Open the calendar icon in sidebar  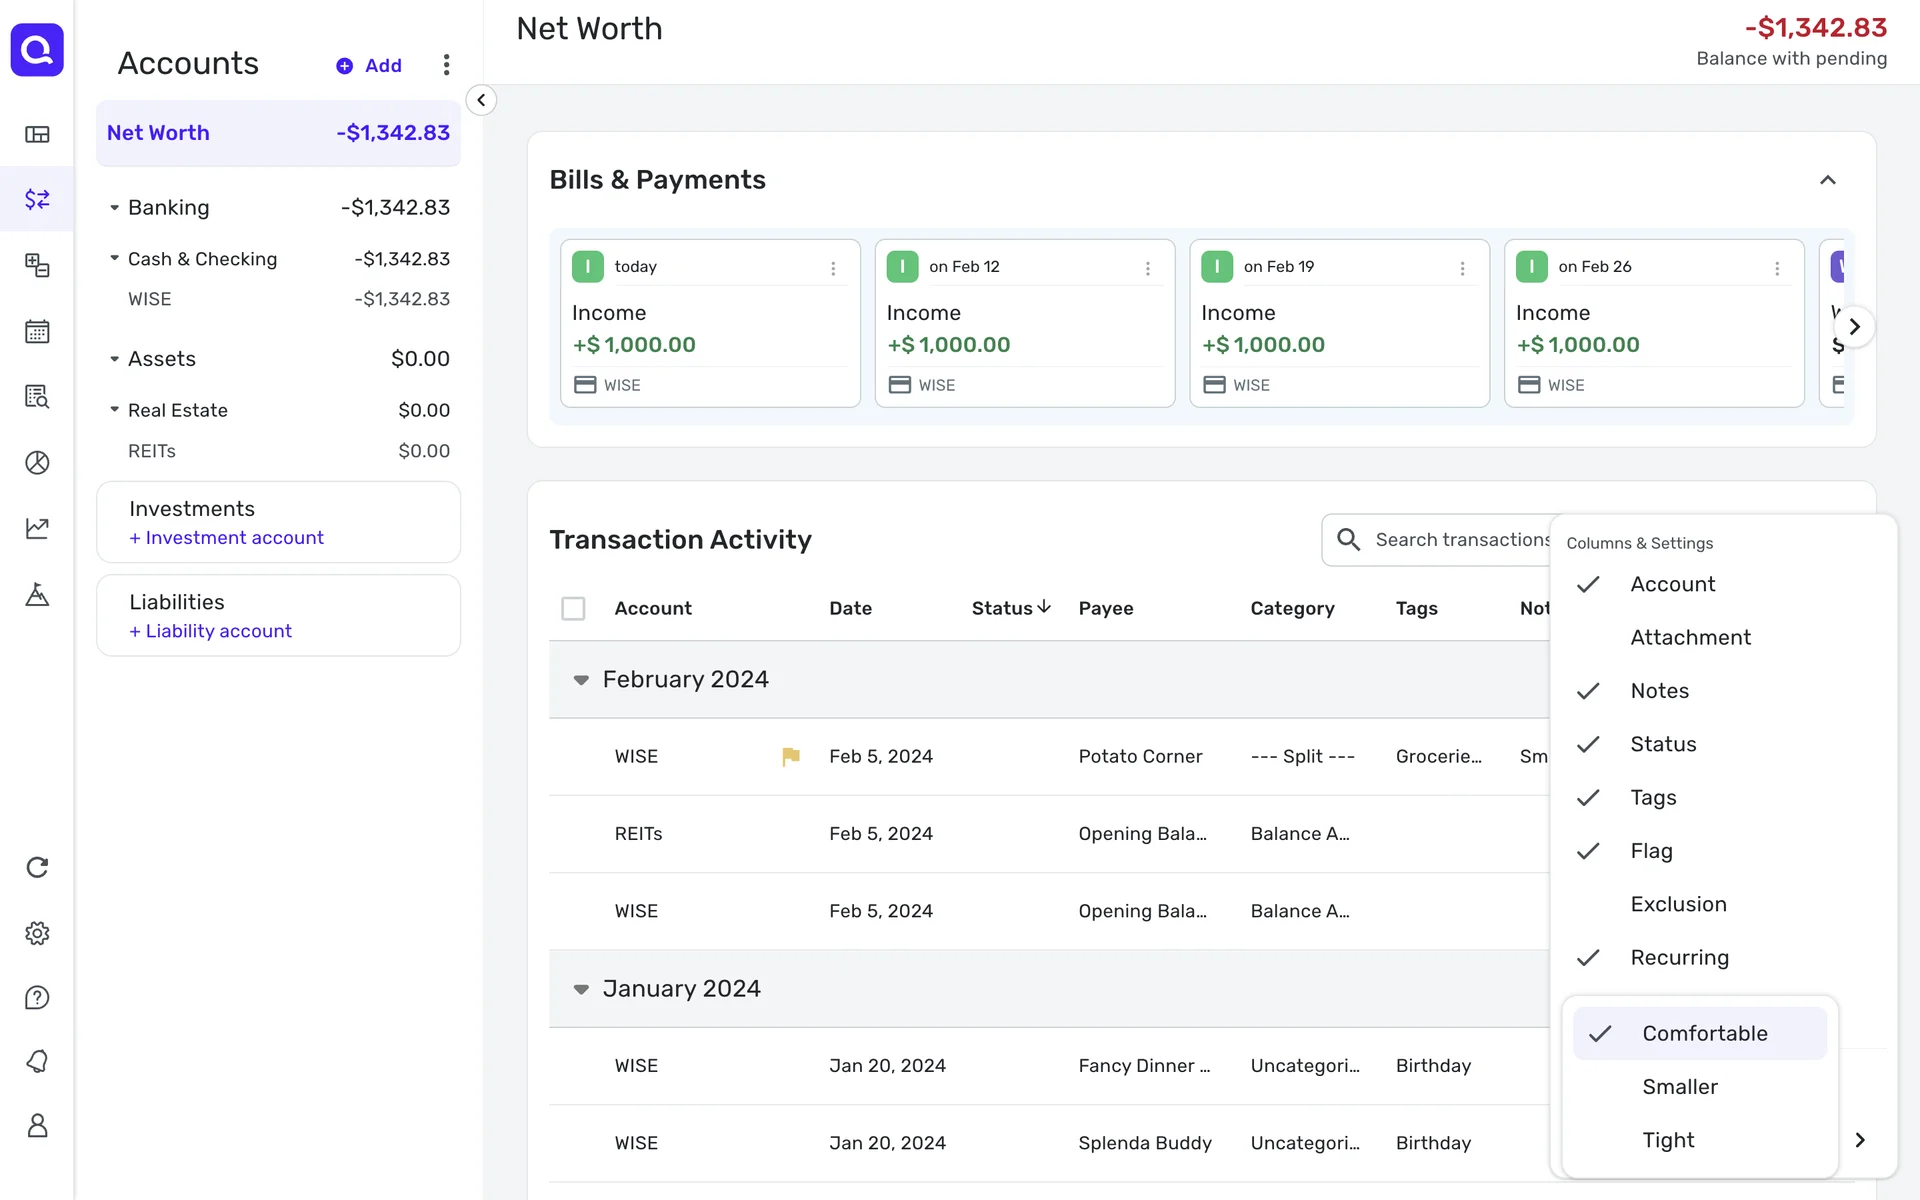click(37, 331)
